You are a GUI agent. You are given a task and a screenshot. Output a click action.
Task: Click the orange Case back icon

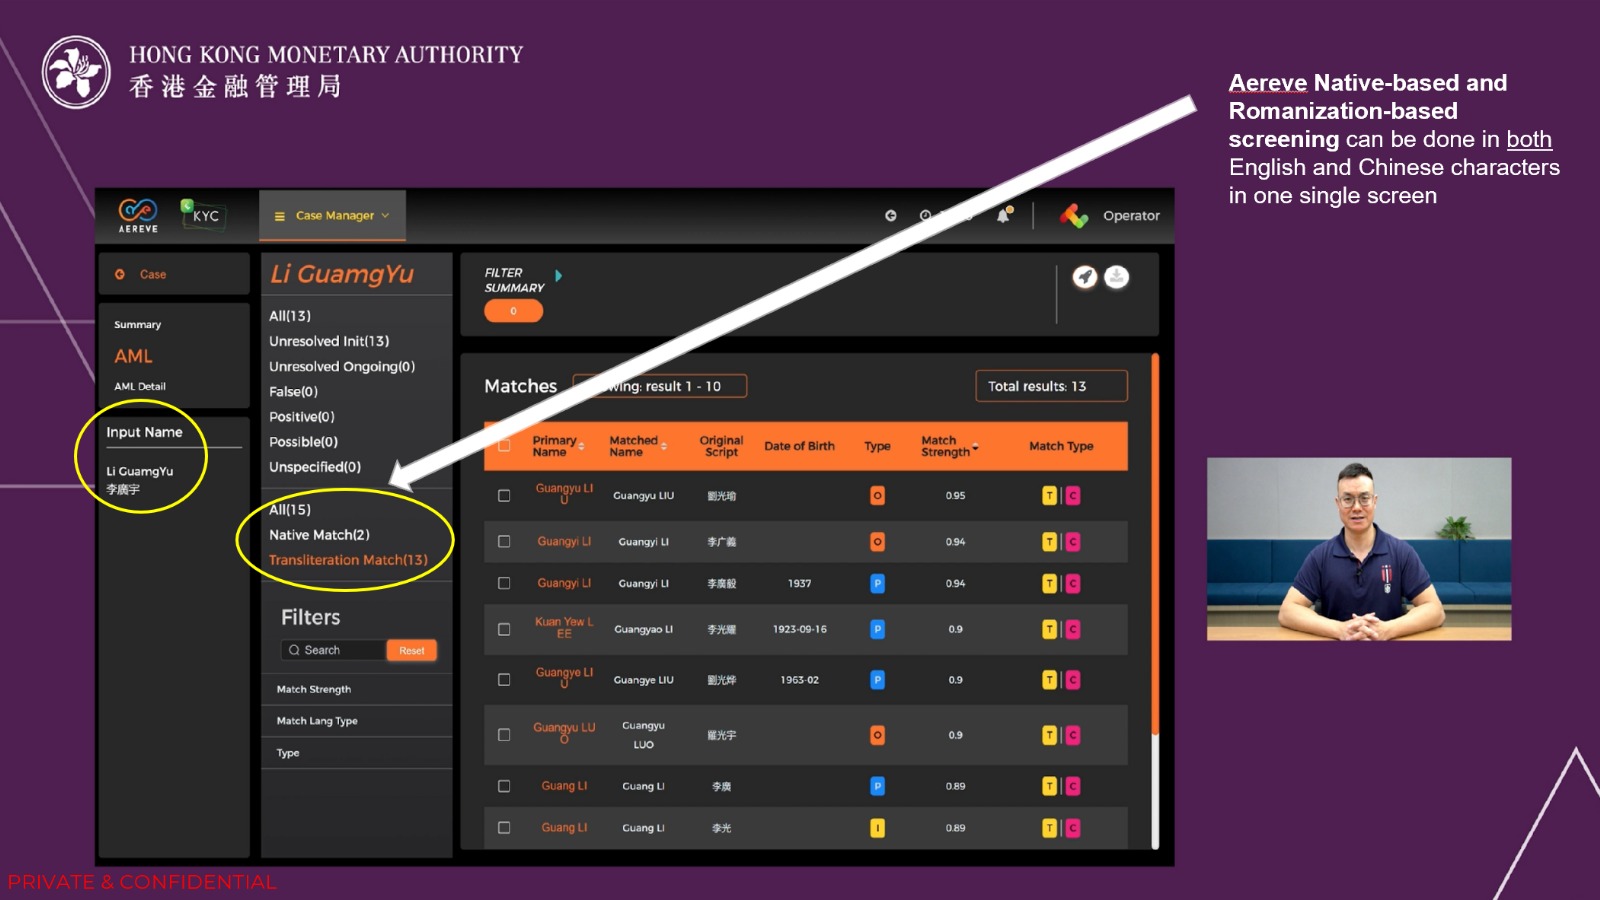pyautogui.click(x=120, y=274)
